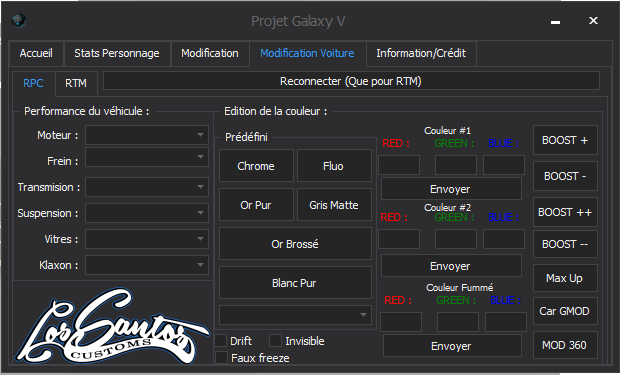Select the Modification tab
620x375 pixels.
pos(210,53)
